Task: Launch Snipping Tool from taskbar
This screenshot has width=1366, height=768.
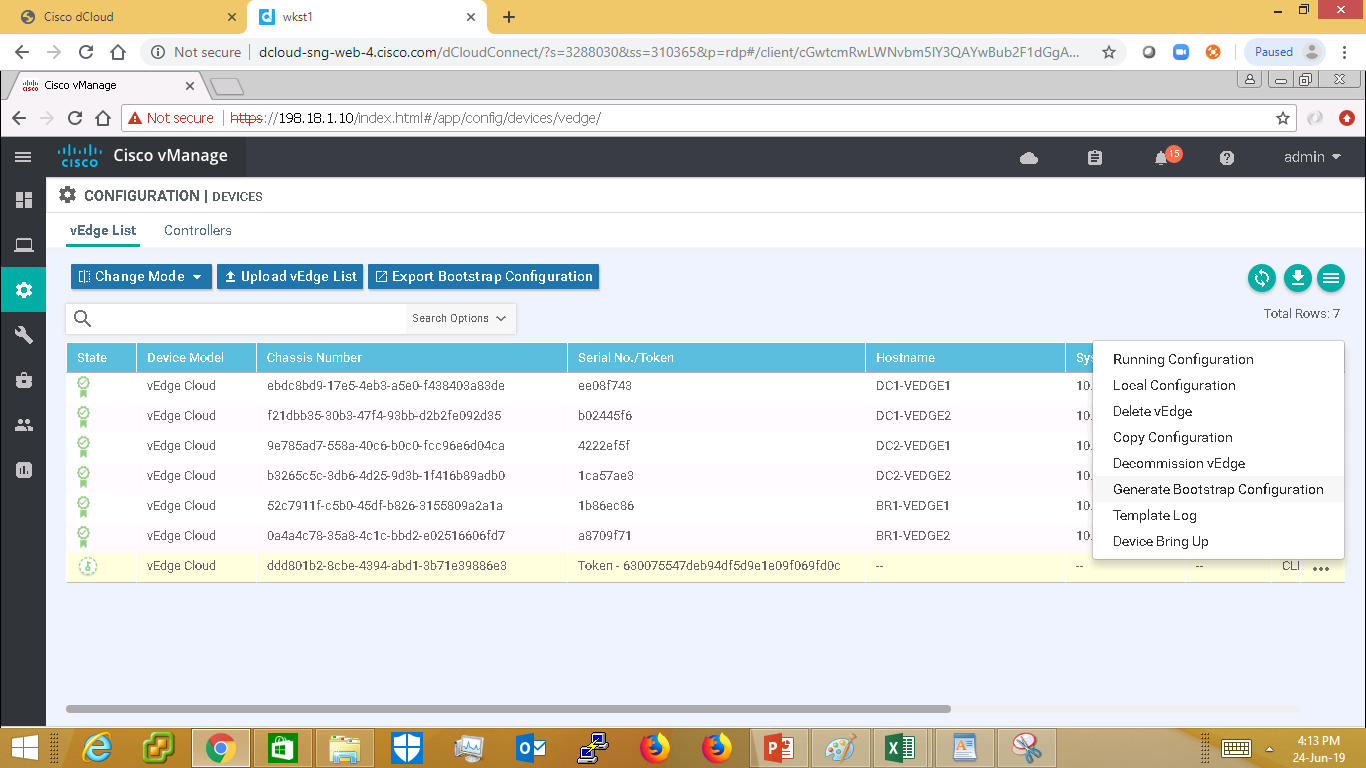Action: click(1026, 747)
